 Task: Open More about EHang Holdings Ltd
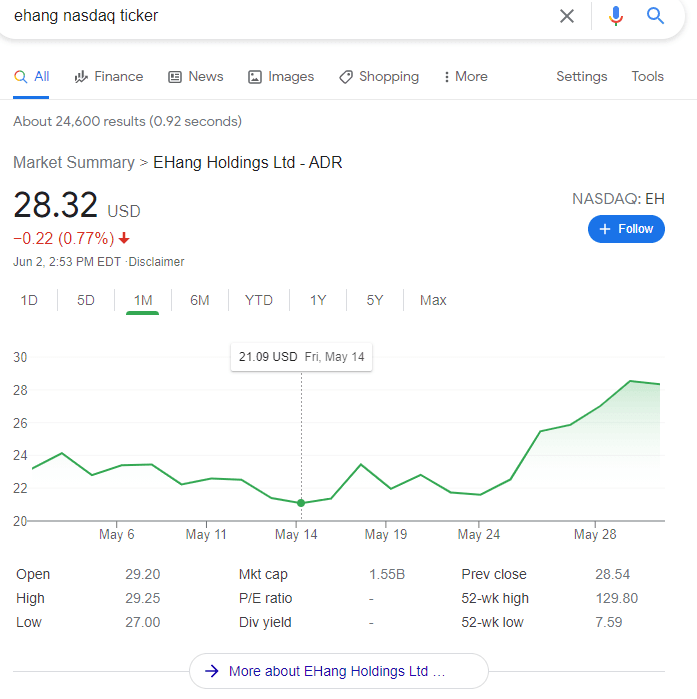tap(338, 671)
